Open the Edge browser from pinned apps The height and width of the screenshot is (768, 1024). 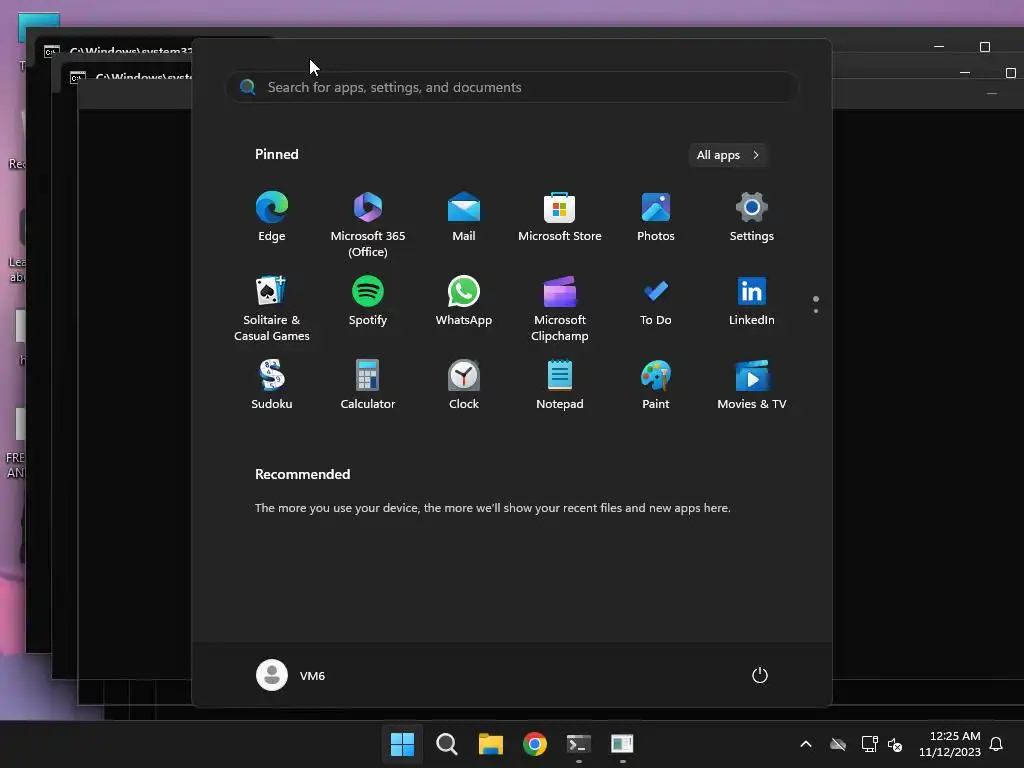tap(272, 217)
